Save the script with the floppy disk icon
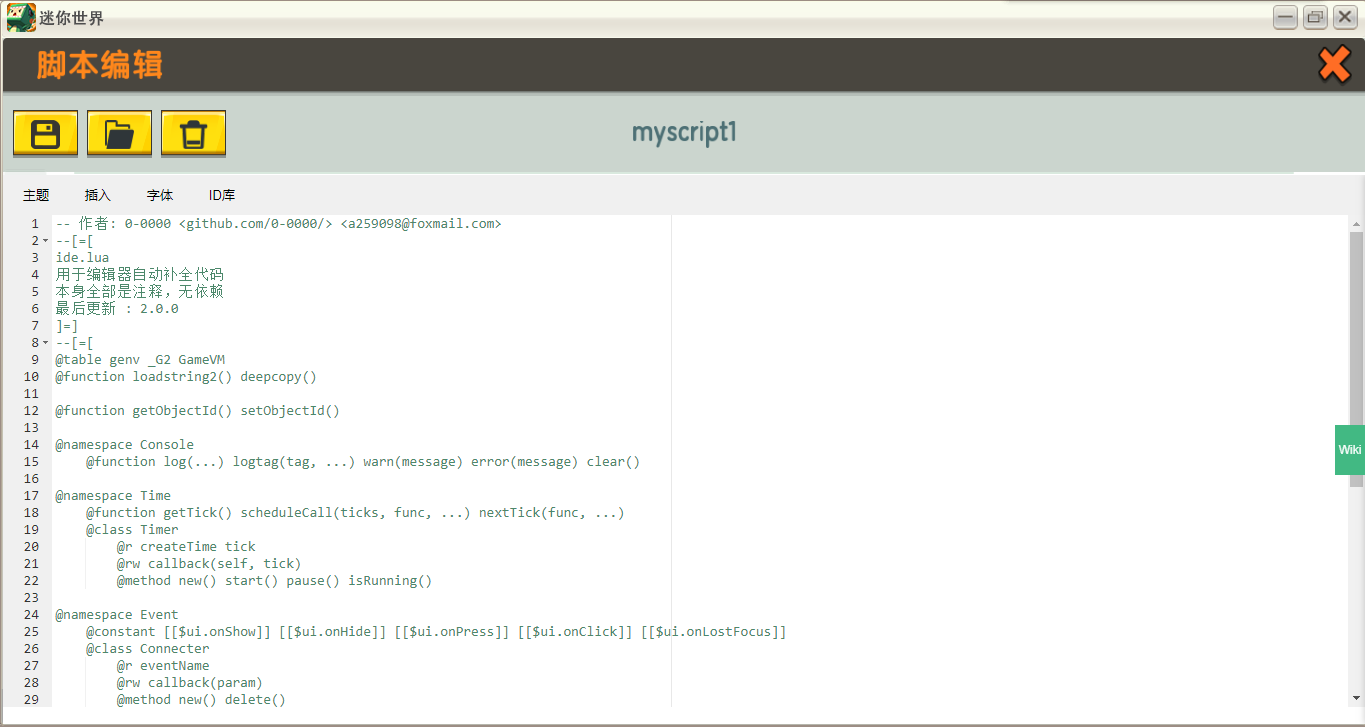Viewport: 1365px width, 727px height. pos(45,133)
